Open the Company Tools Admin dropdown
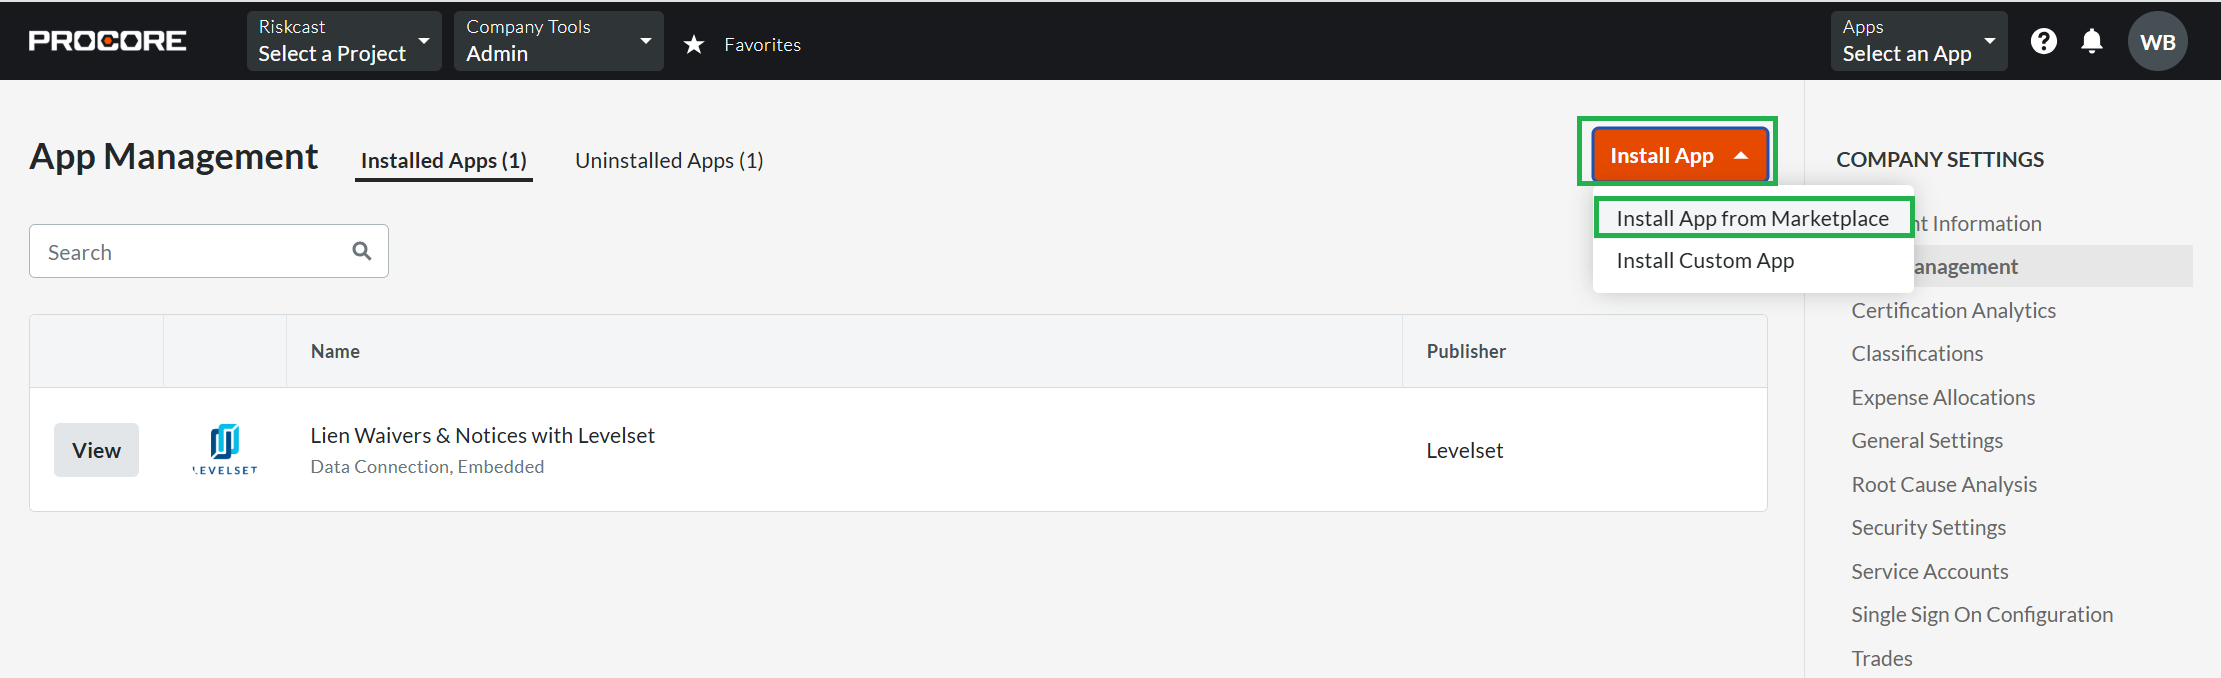This screenshot has height=678, width=2221. 558,41
